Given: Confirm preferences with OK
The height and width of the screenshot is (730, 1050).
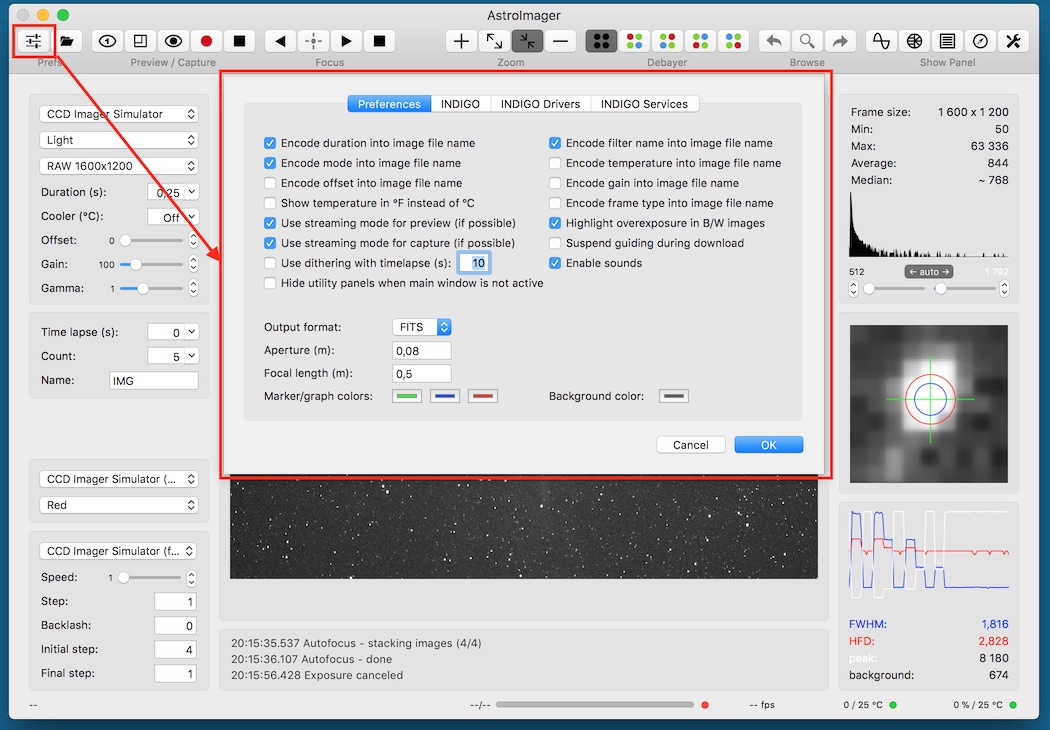Looking at the screenshot, I should point(769,445).
